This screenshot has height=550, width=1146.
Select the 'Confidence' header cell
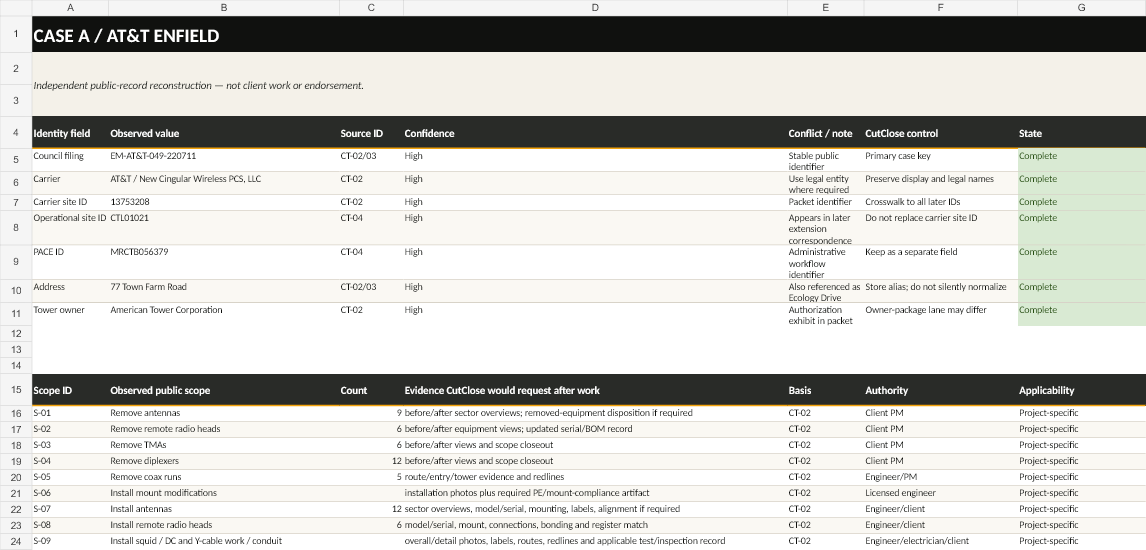coord(595,133)
